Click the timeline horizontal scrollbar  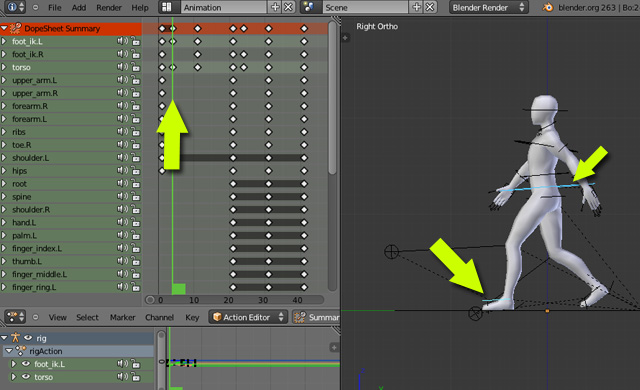234,300
